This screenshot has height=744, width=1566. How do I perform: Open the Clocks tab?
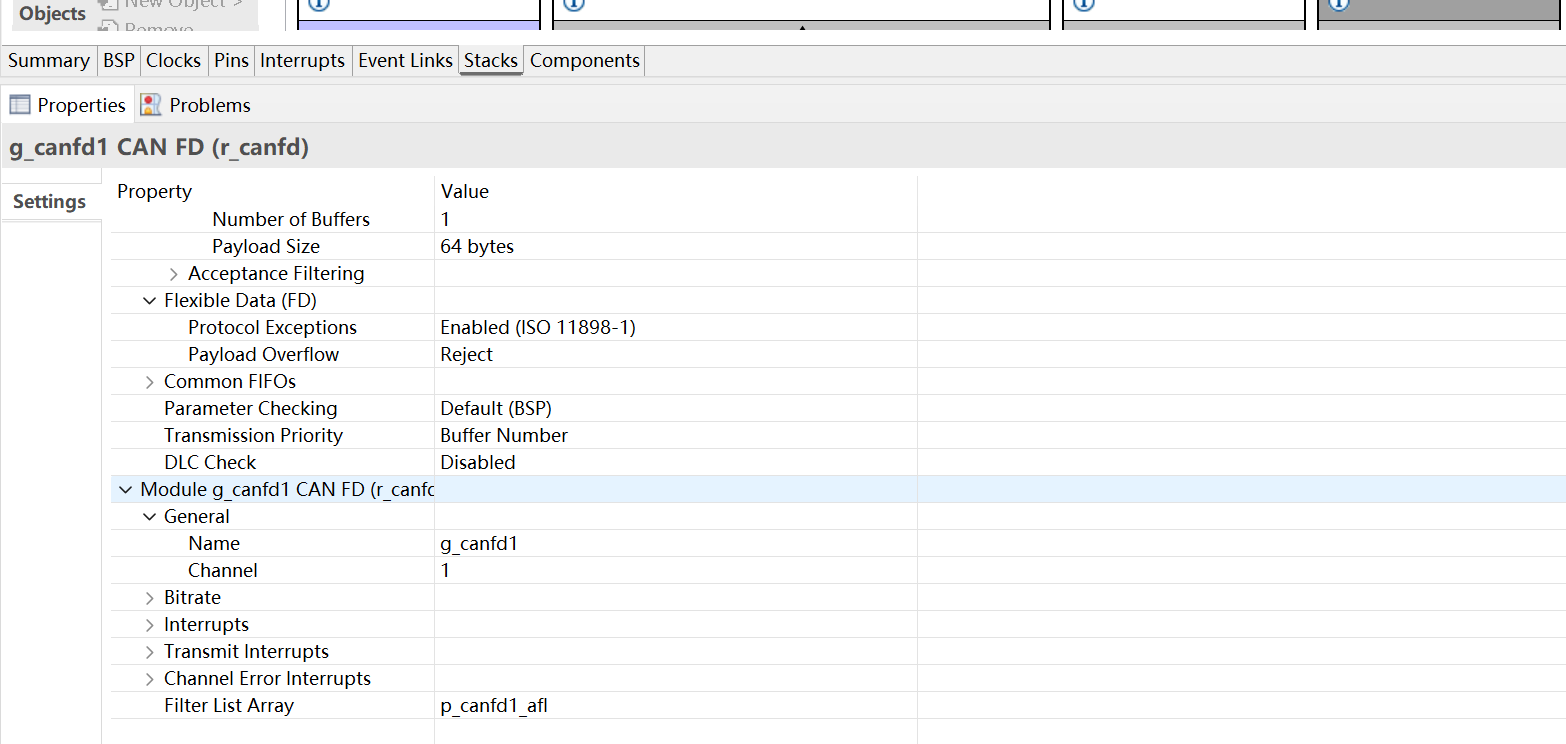(x=174, y=61)
